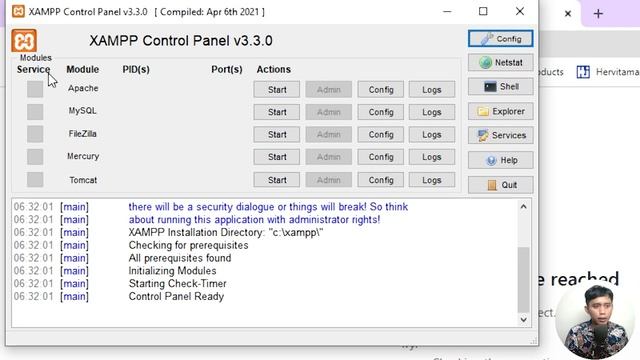The width and height of the screenshot is (640, 360).
Task: Click the log panel scrollbar thumb
Action: pyautogui.click(x=524, y=279)
